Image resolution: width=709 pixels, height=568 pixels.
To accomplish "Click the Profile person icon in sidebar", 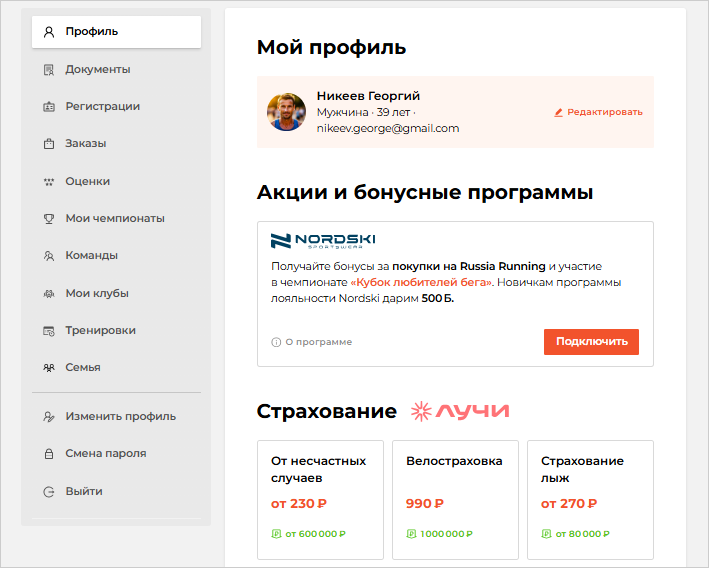I will point(48,32).
